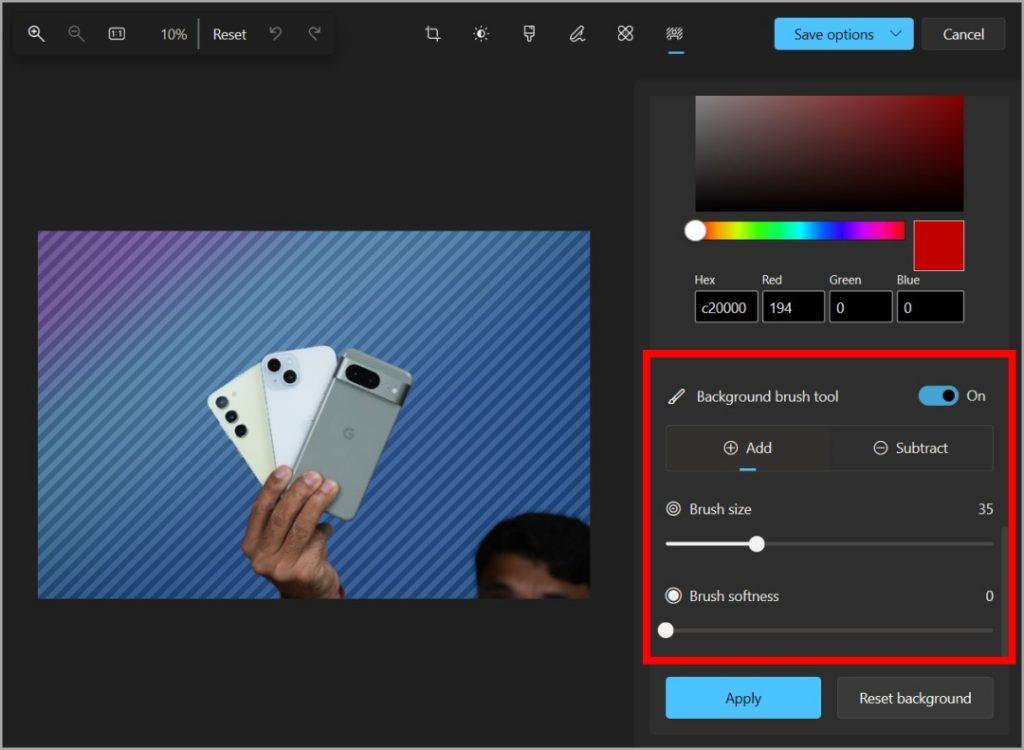Click the hue slider handle
This screenshot has height=750, width=1024.
(696, 231)
